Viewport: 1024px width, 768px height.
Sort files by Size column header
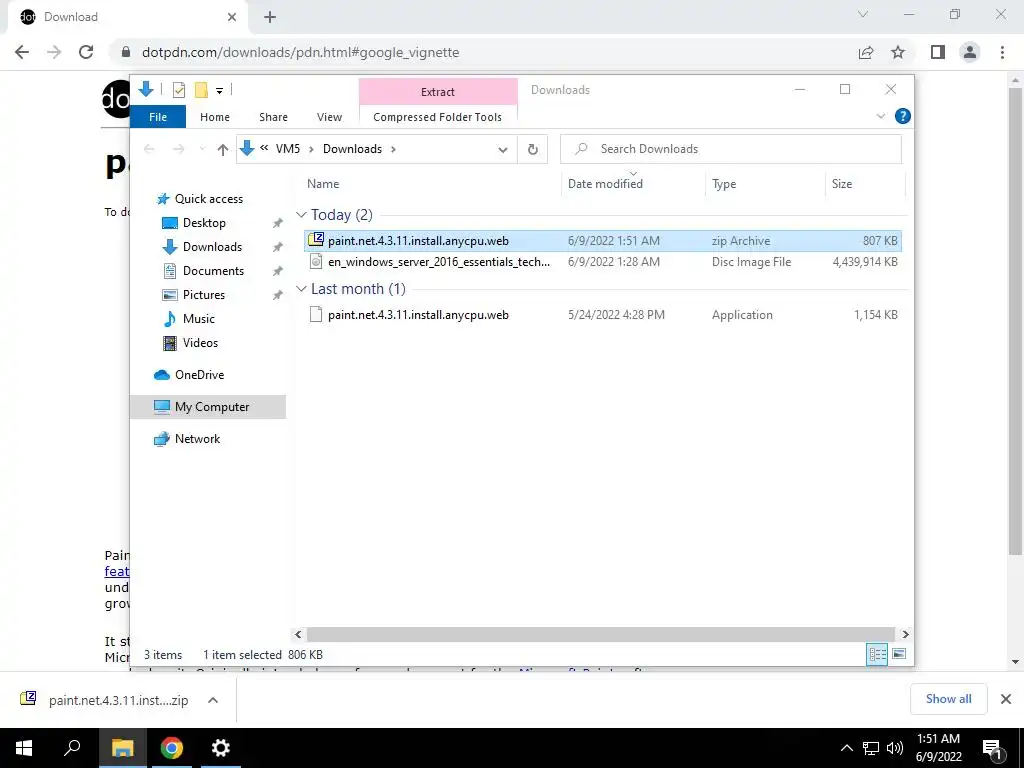tap(842, 184)
